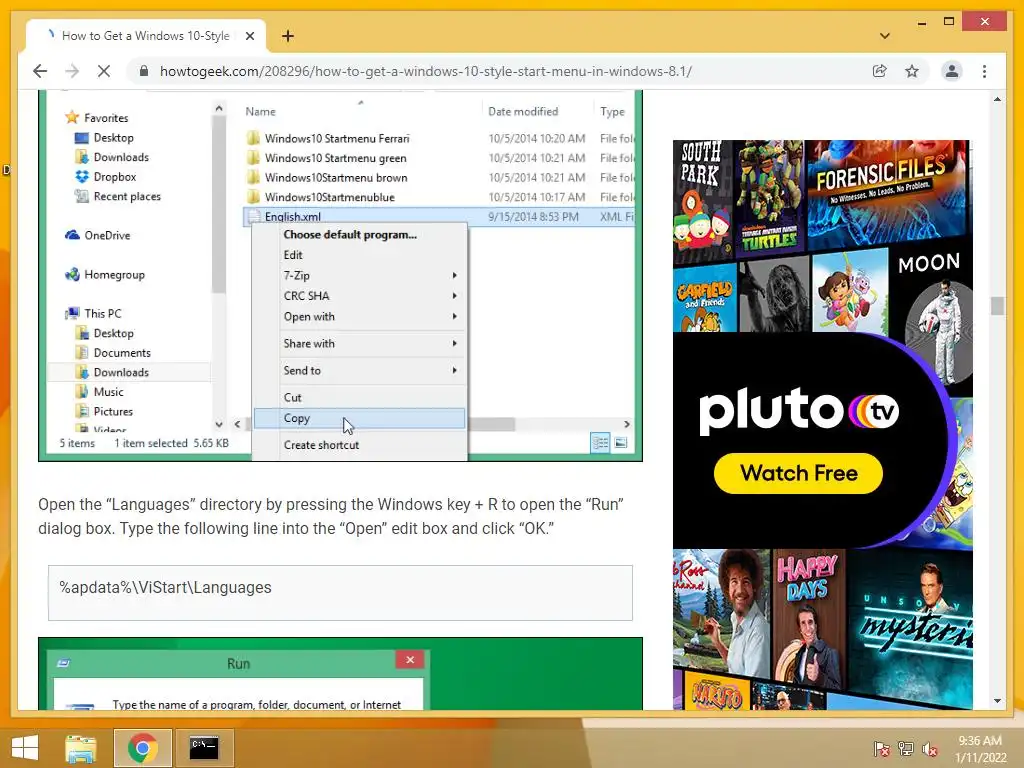The image size is (1024, 768).
Task: Click Recent places in the pictured sidebar
Action: click(118, 197)
